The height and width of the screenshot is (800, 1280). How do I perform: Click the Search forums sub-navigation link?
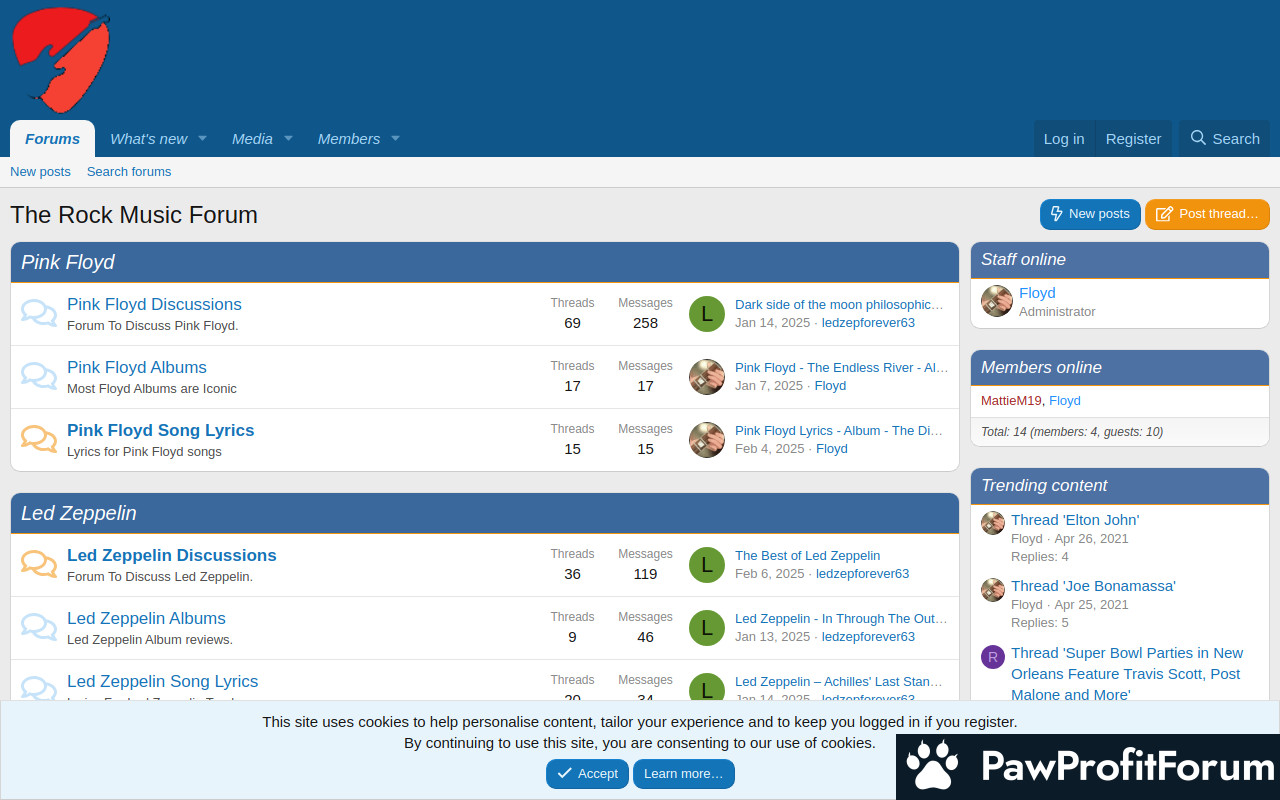pos(129,172)
